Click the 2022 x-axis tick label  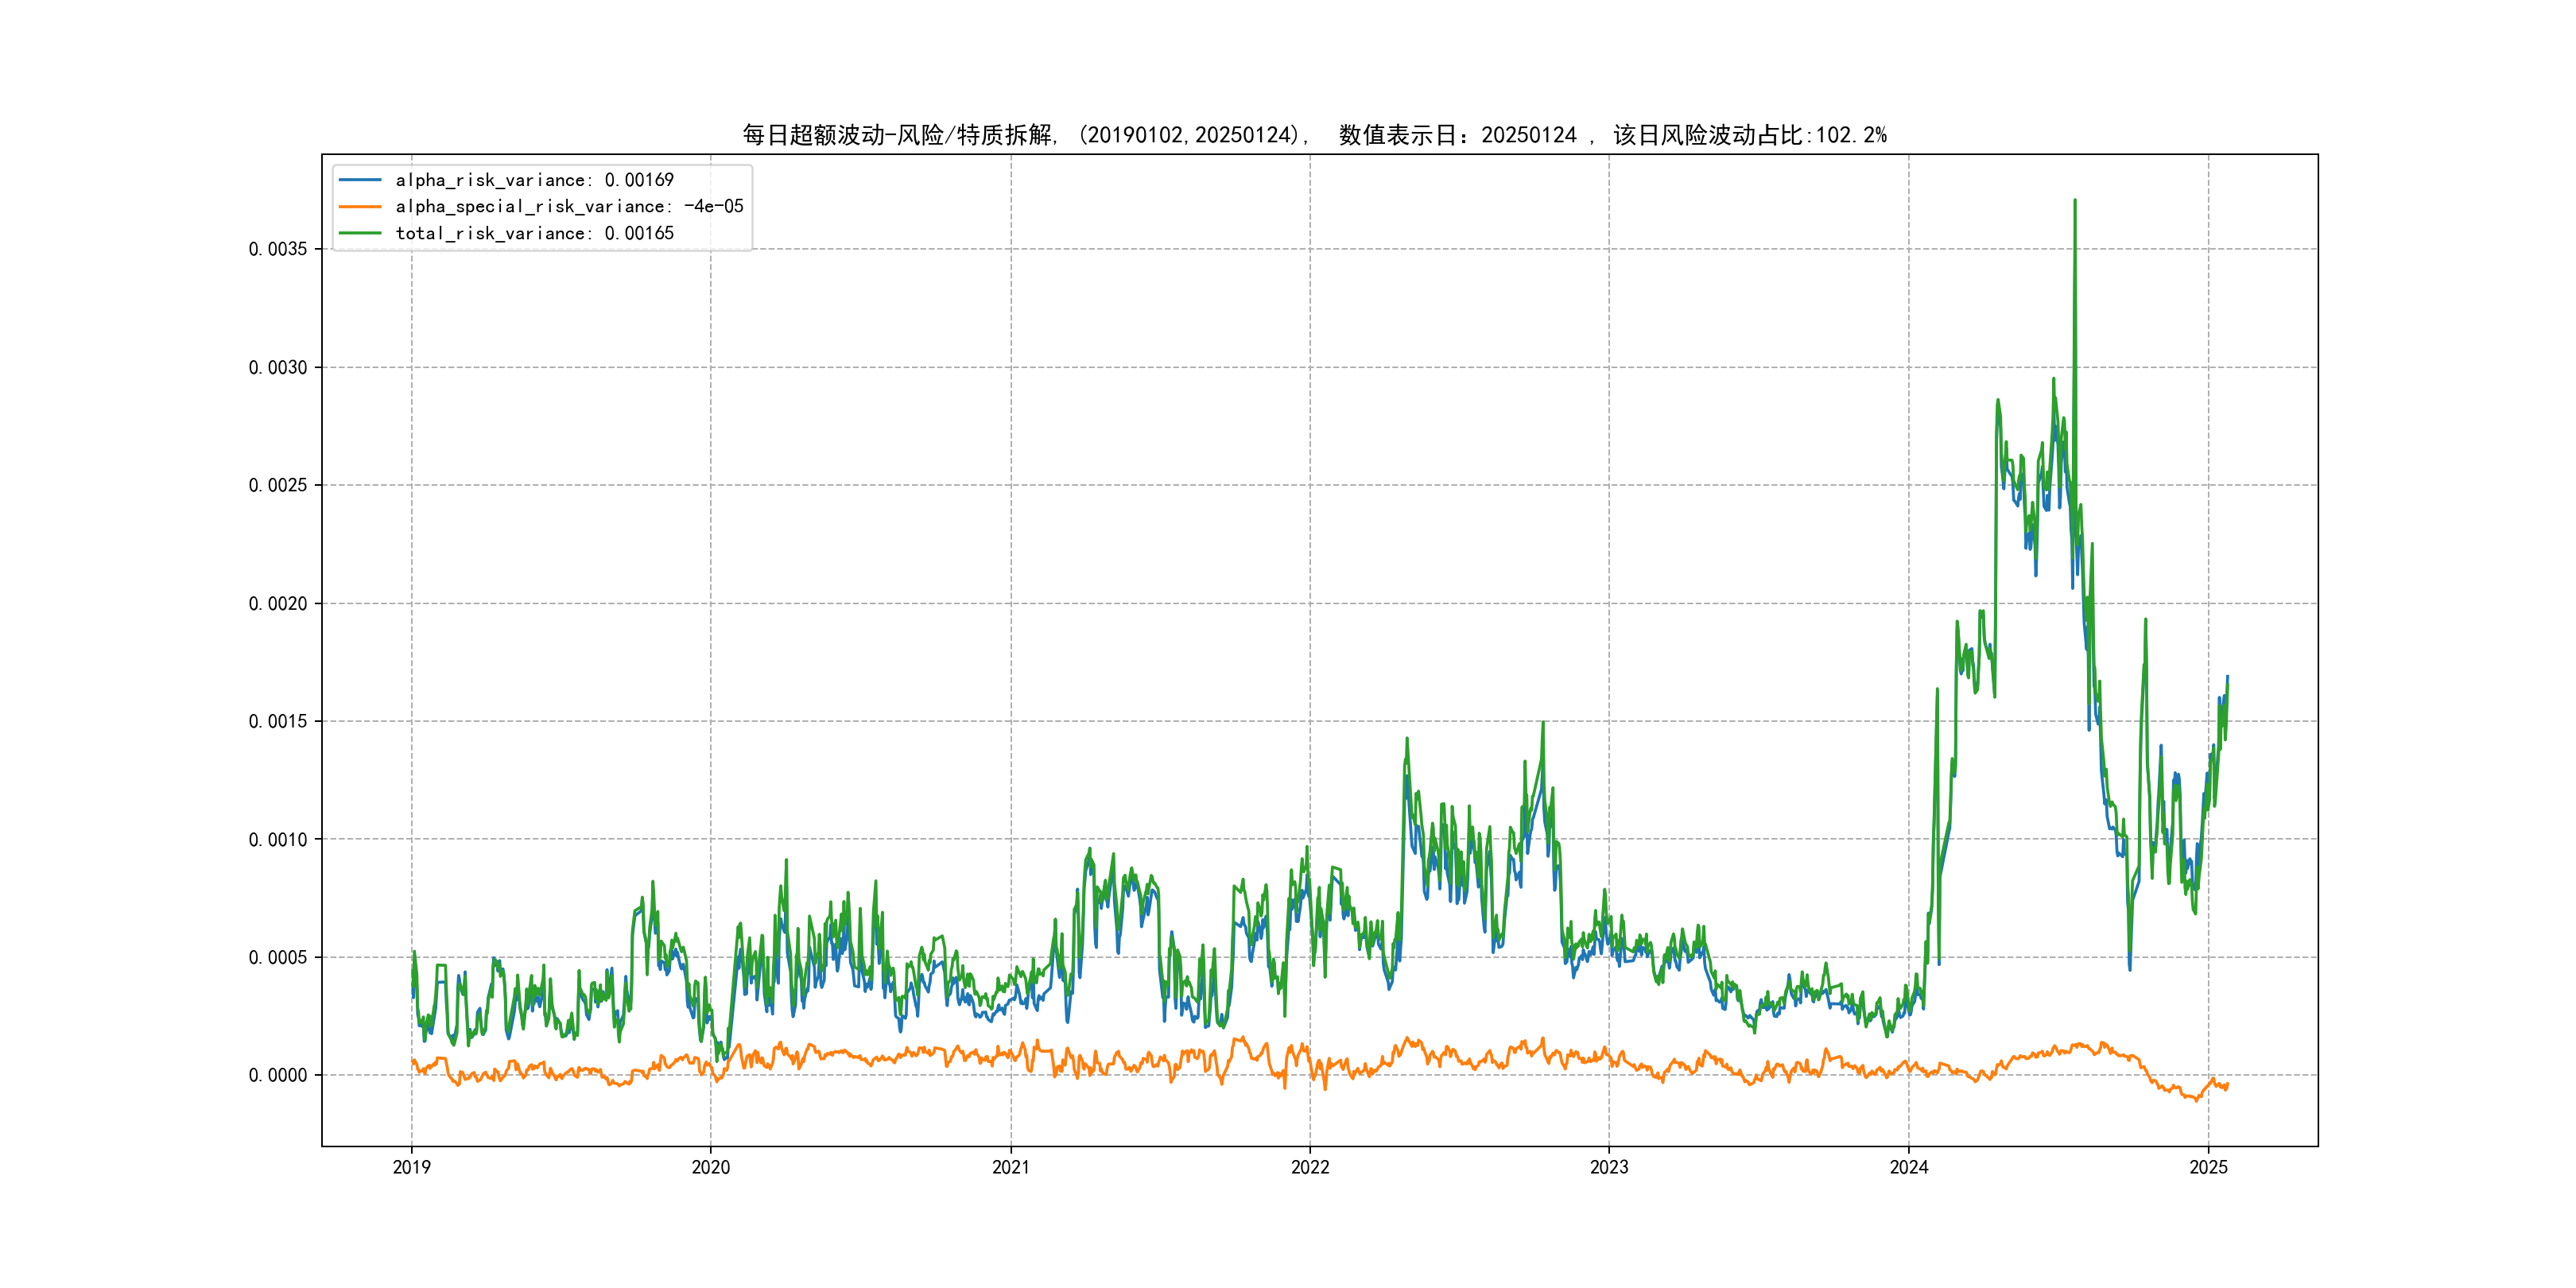(x=1310, y=1167)
